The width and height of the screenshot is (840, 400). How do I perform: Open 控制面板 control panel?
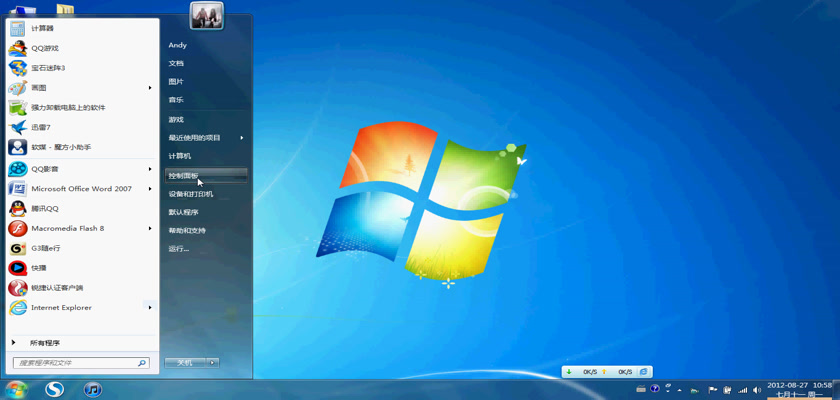click(x=206, y=175)
